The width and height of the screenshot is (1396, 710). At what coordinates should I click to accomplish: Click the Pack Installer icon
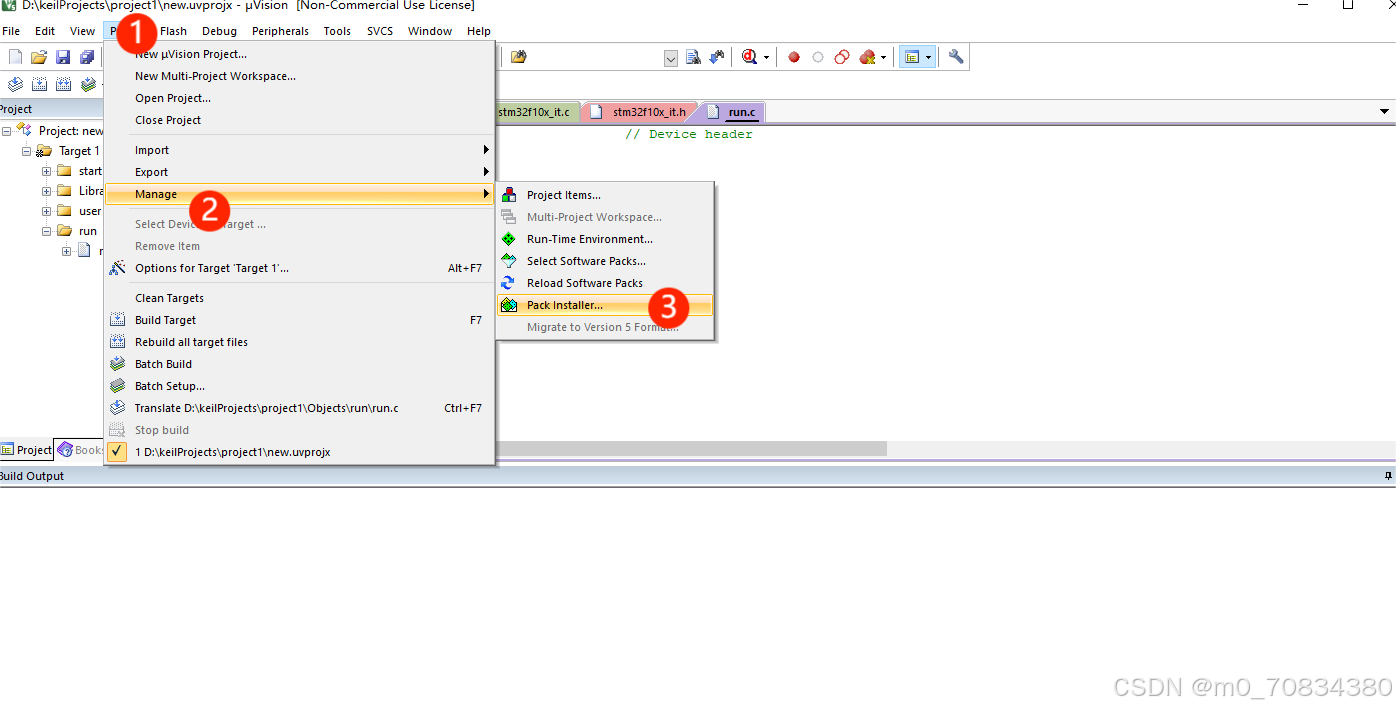click(509, 305)
